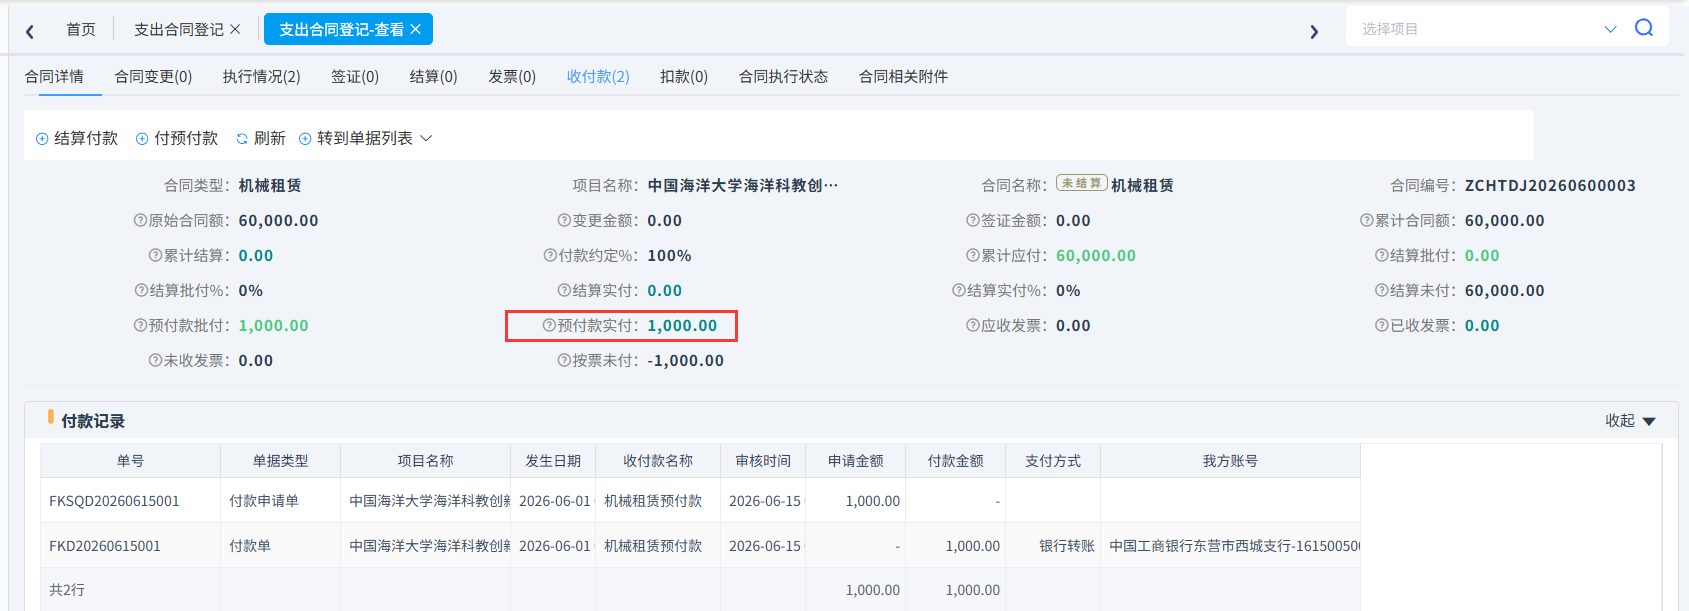This screenshot has height=611, width=1689.
Task: Click help icon beside 变更金额
Action: click(x=565, y=221)
